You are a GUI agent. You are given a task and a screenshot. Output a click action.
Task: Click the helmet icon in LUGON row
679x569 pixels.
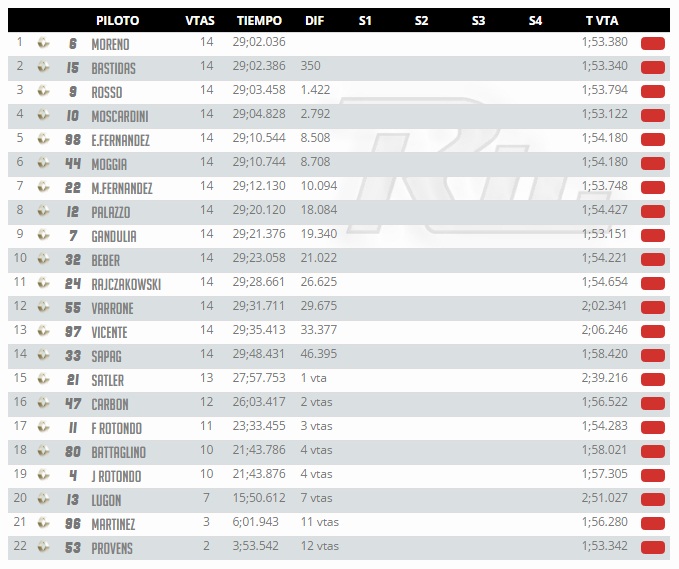pyautogui.click(x=43, y=499)
